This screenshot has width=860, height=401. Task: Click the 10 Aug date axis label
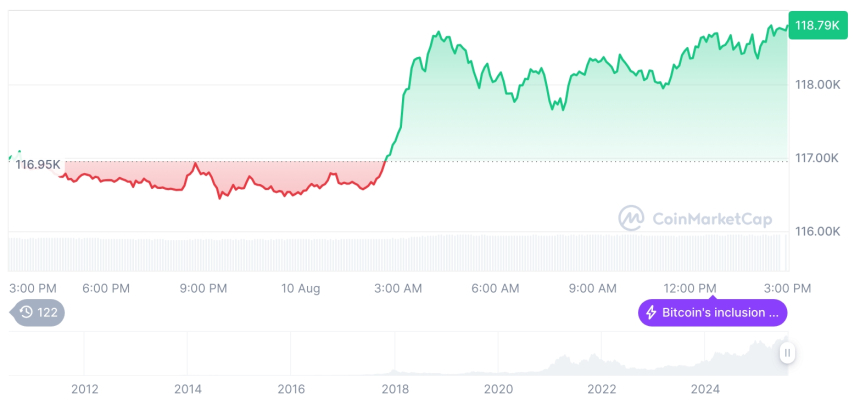point(300,288)
